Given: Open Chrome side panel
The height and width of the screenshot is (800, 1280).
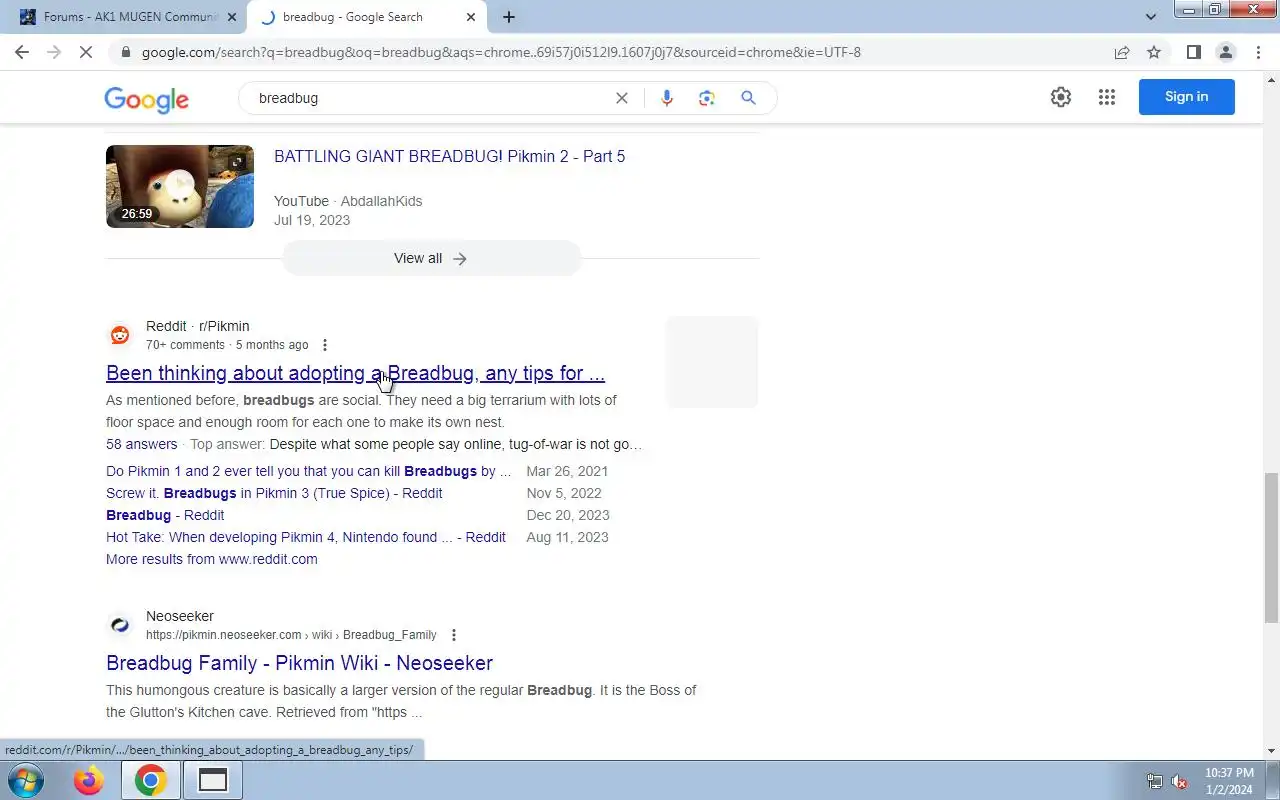Looking at the screenshot, I should (1193, 52).
